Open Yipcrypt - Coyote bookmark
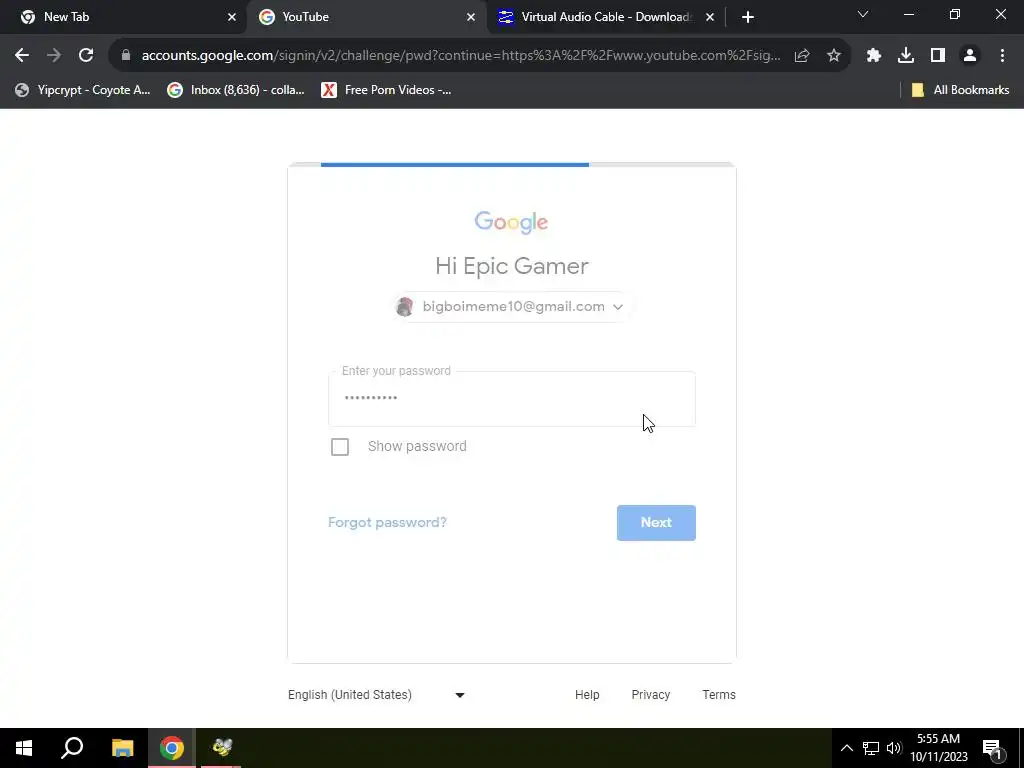 click(83, 90)
